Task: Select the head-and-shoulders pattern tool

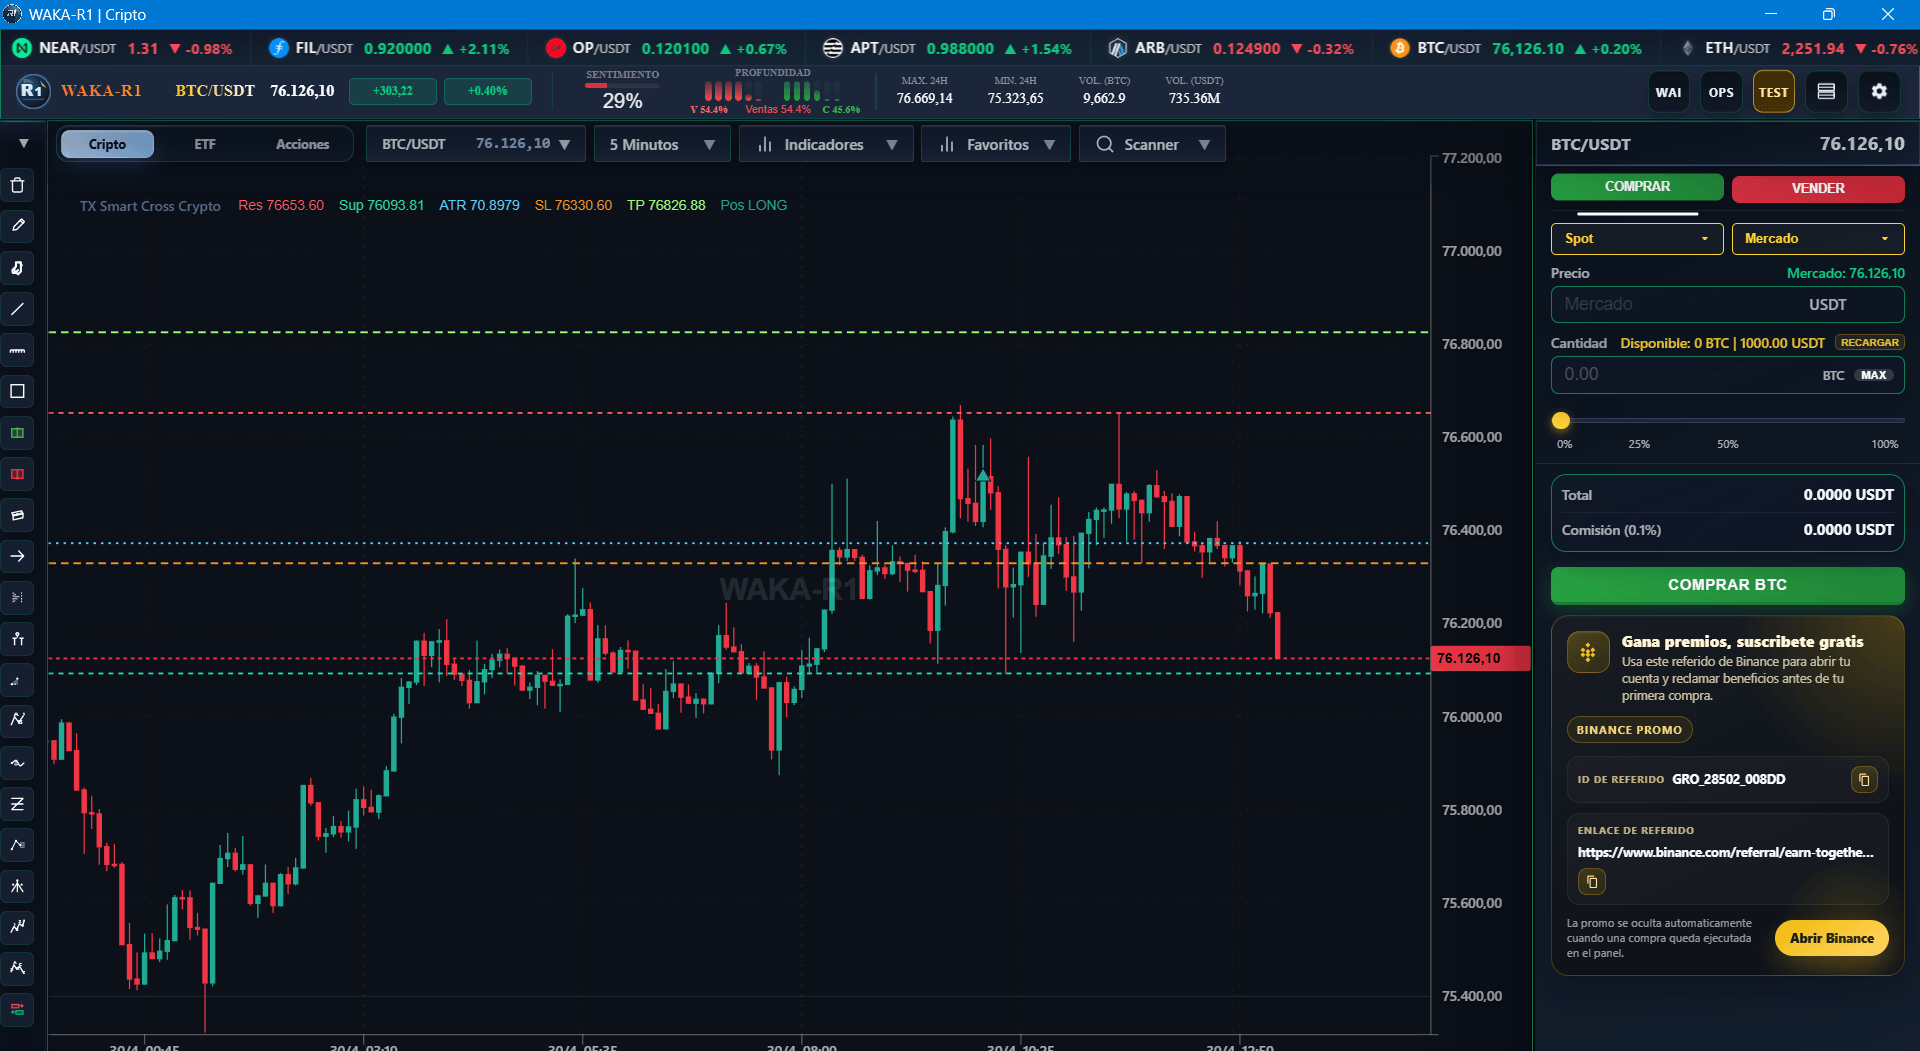Action: pyautogui.click(x=17, y=968)
